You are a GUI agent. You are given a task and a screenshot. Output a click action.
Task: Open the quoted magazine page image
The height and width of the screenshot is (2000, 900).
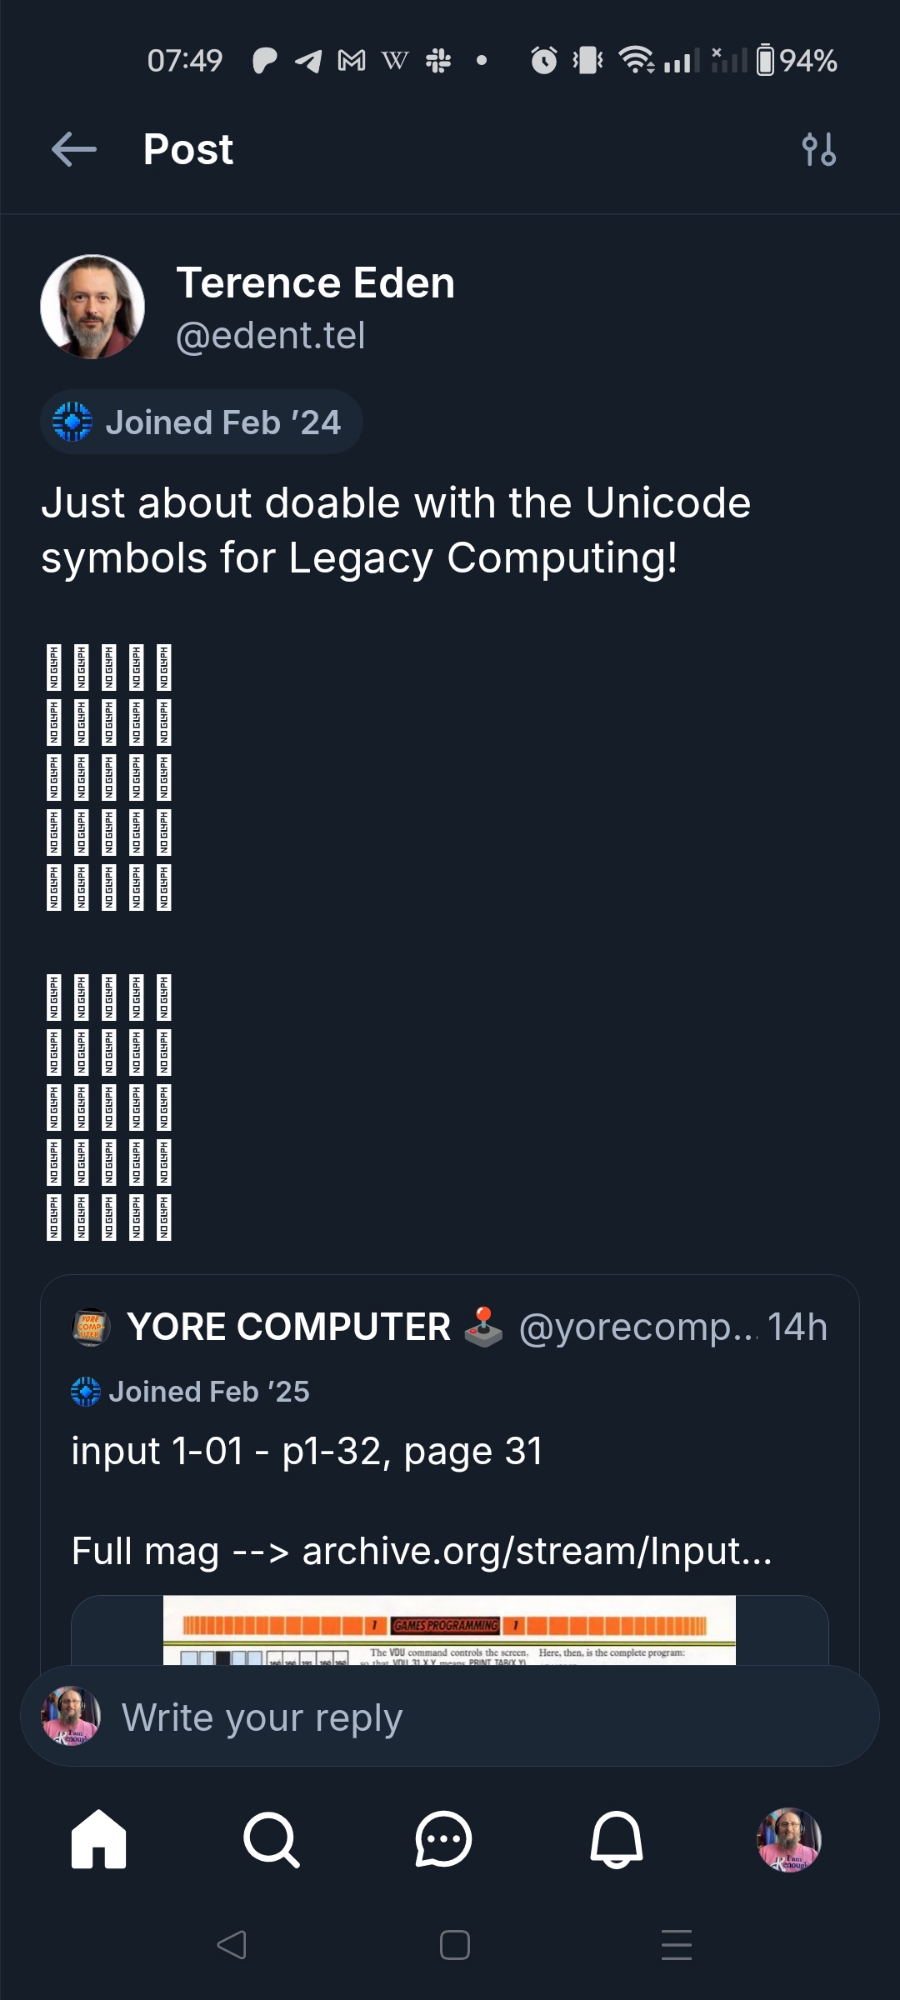click(x=449, y=1630)
